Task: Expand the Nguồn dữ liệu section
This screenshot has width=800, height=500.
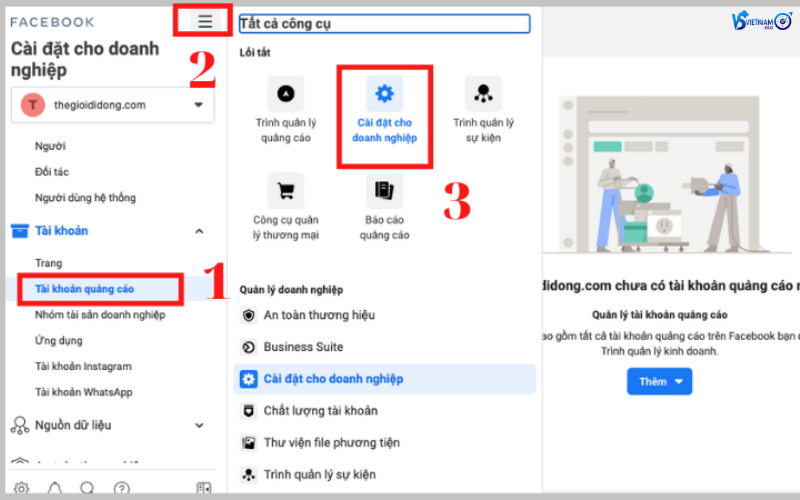Action: pos(198,425)
